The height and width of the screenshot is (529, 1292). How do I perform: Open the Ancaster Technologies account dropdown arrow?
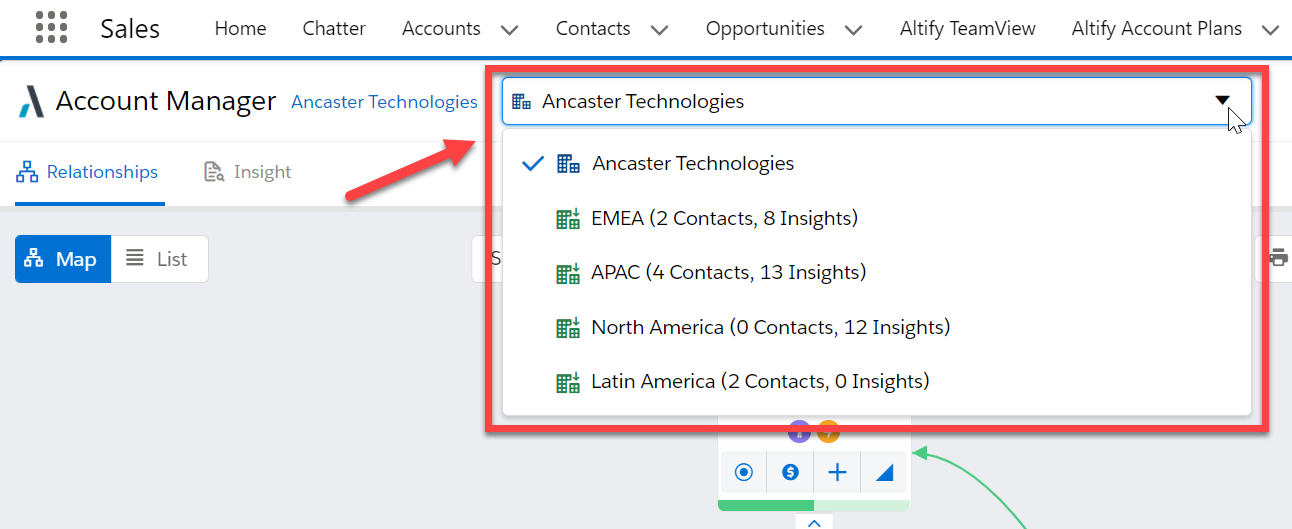[x=1222, y=101]
